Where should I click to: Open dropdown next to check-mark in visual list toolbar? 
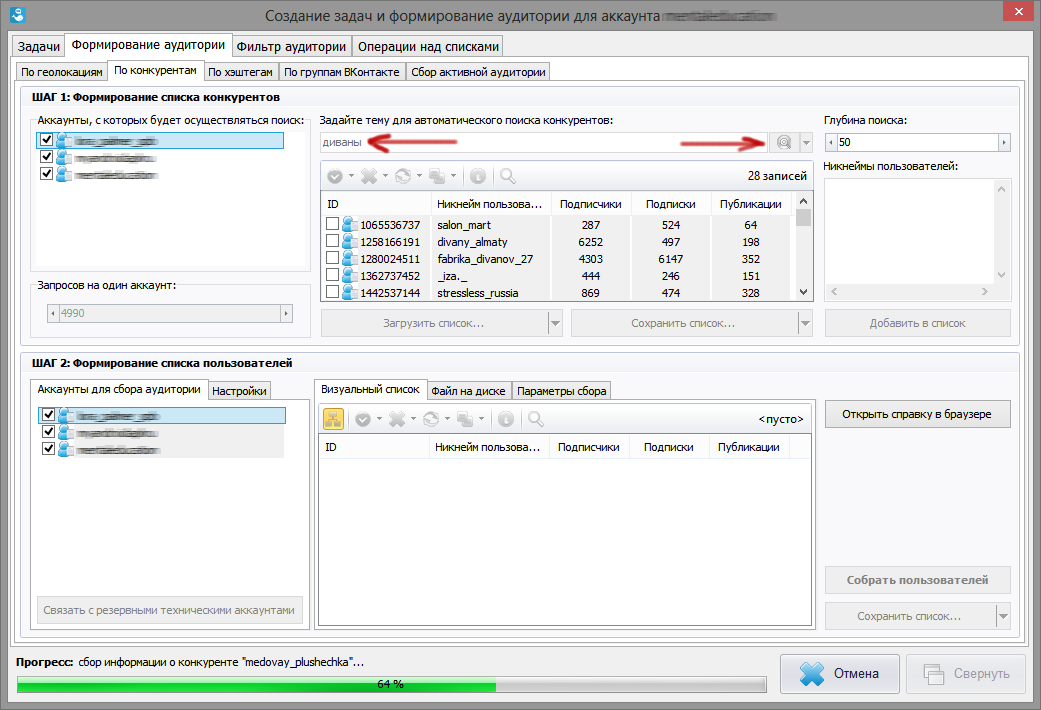point(379,419)
